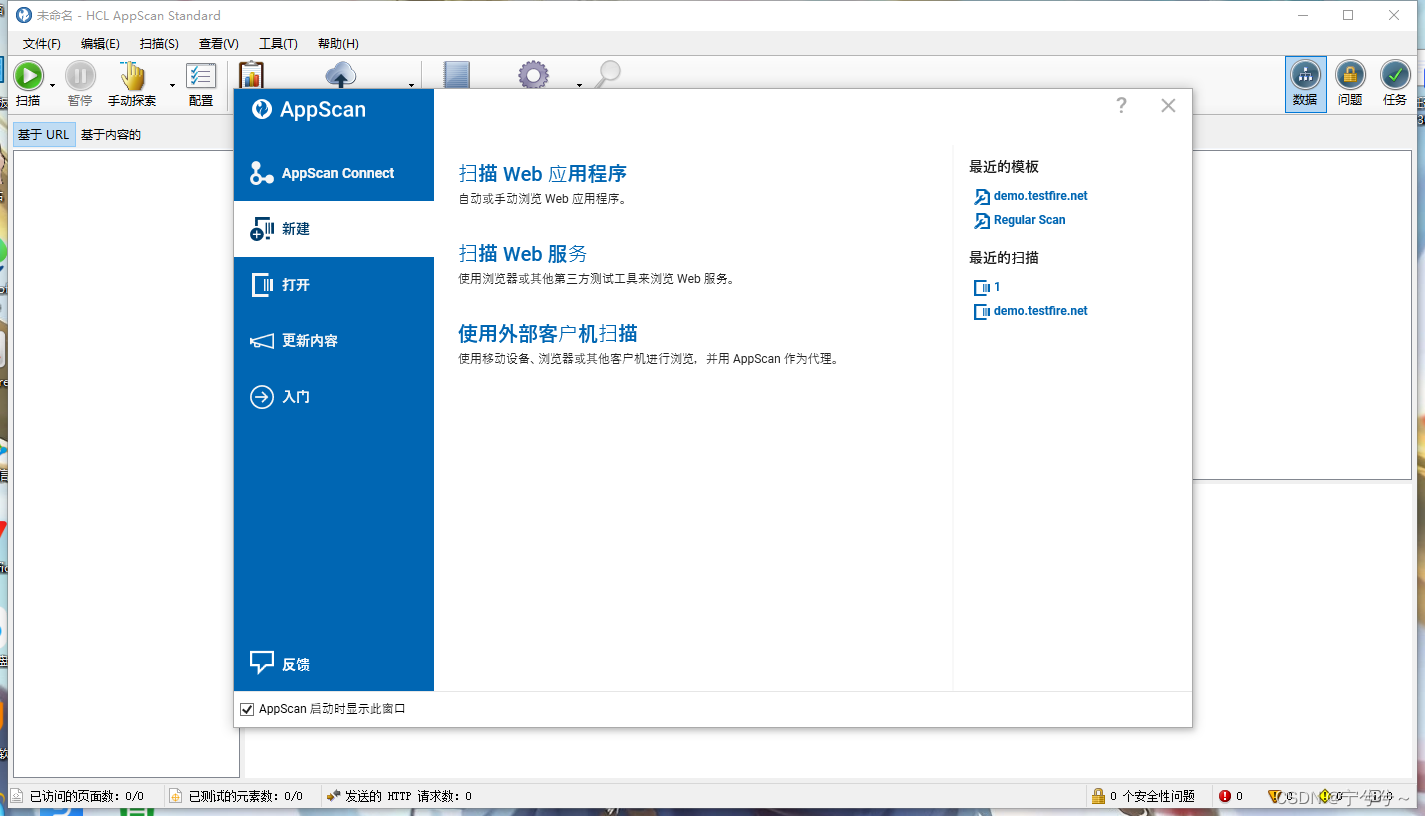Click the gear icon in the toolbar
The width and height of the screenshot is (1425, 816).
point(533,75)
